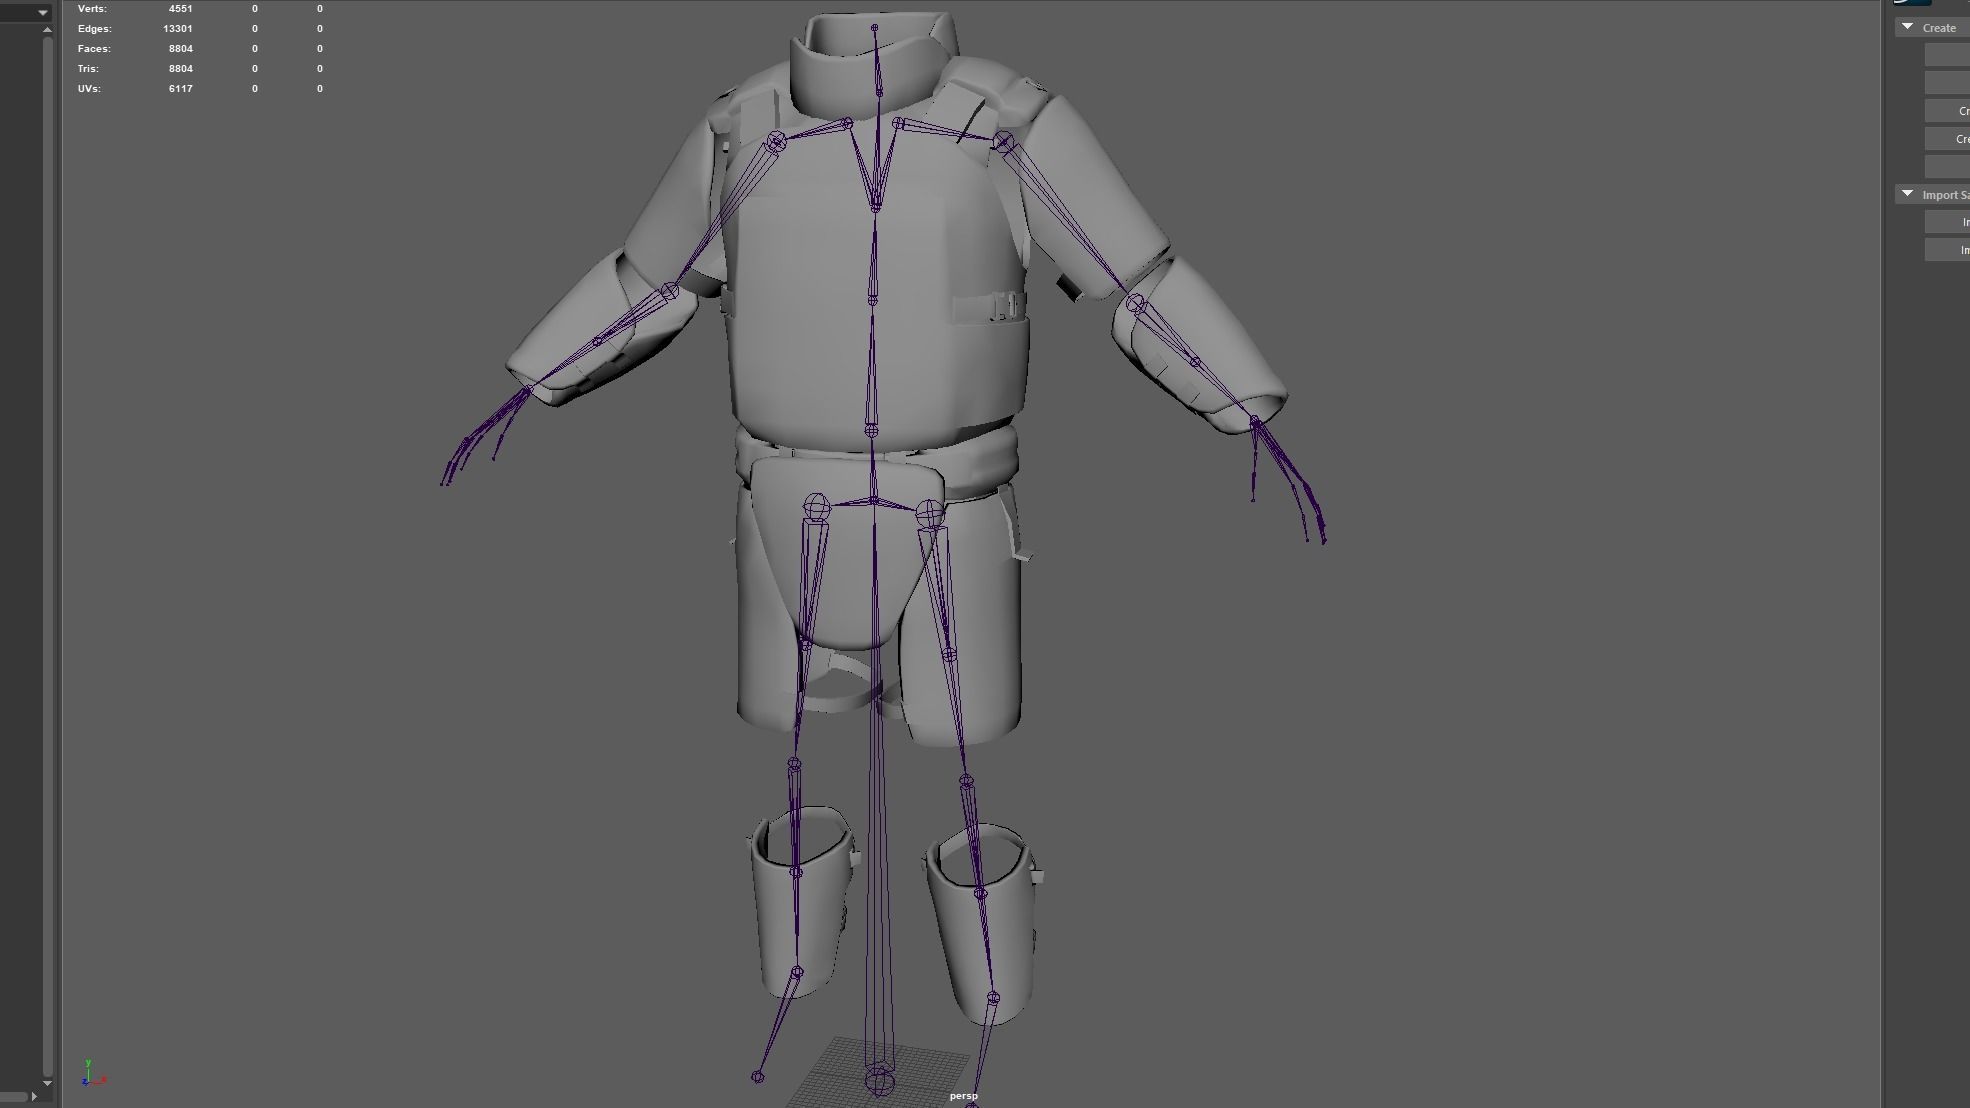1970x1108 pixels.
Task: Click the left panel scroll-up arrow
Action: pos(47,30)
